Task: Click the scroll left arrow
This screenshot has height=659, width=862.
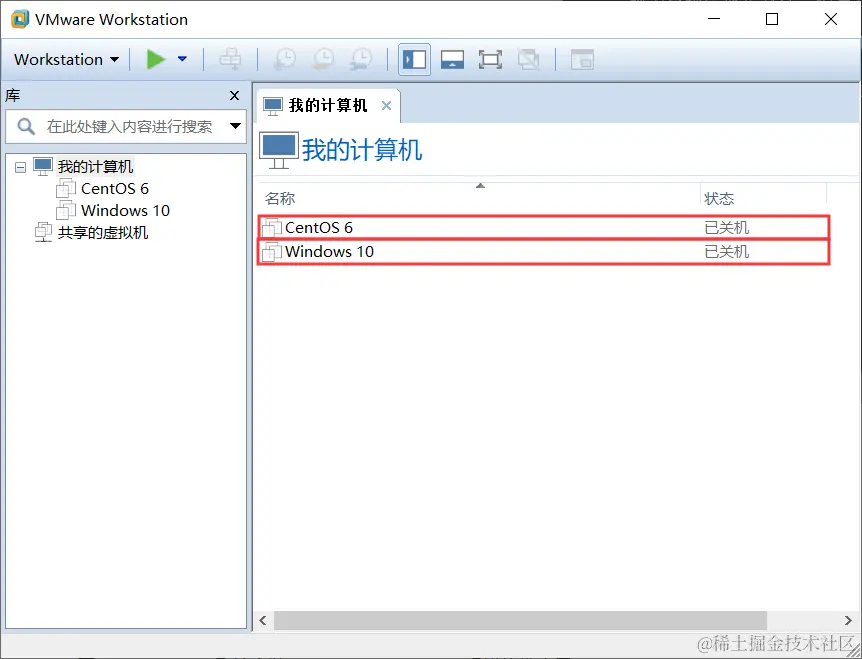Action: pos(263,620)
